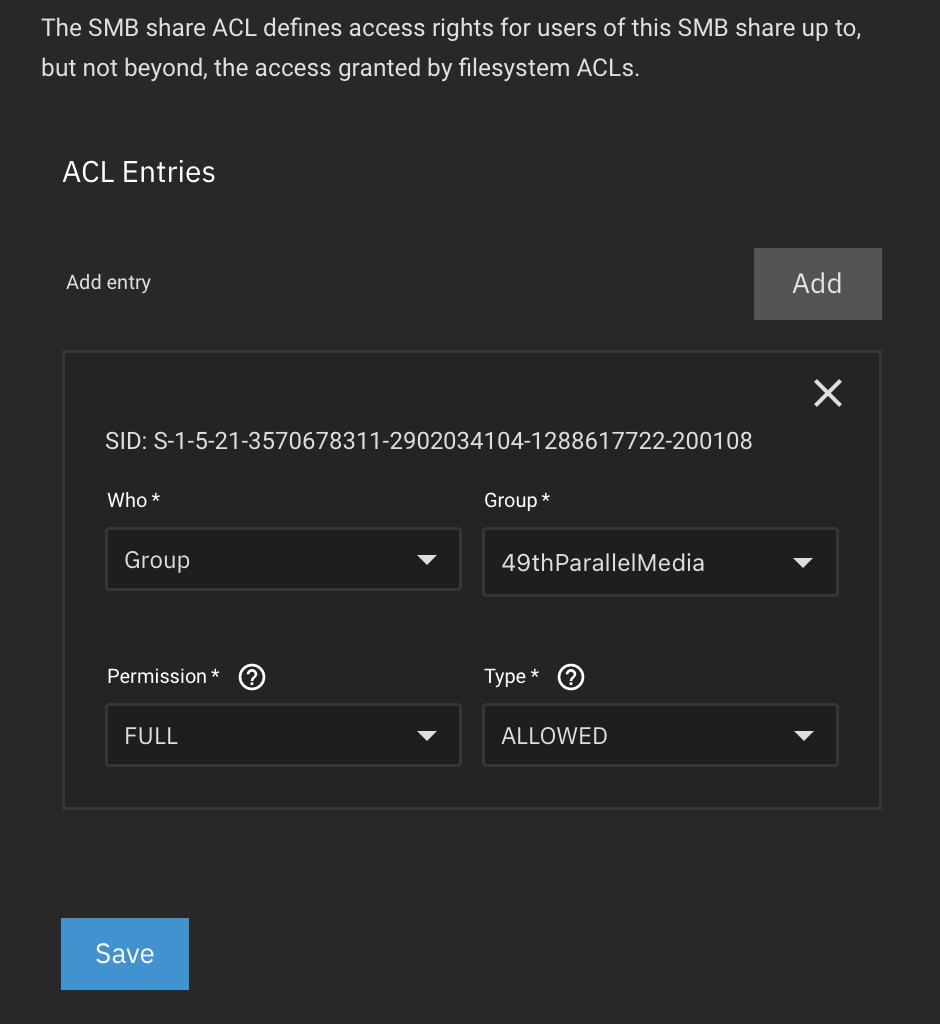Show help for Permission field
The height and width of the screenshot is (1024, 940).
pos(253,677)
